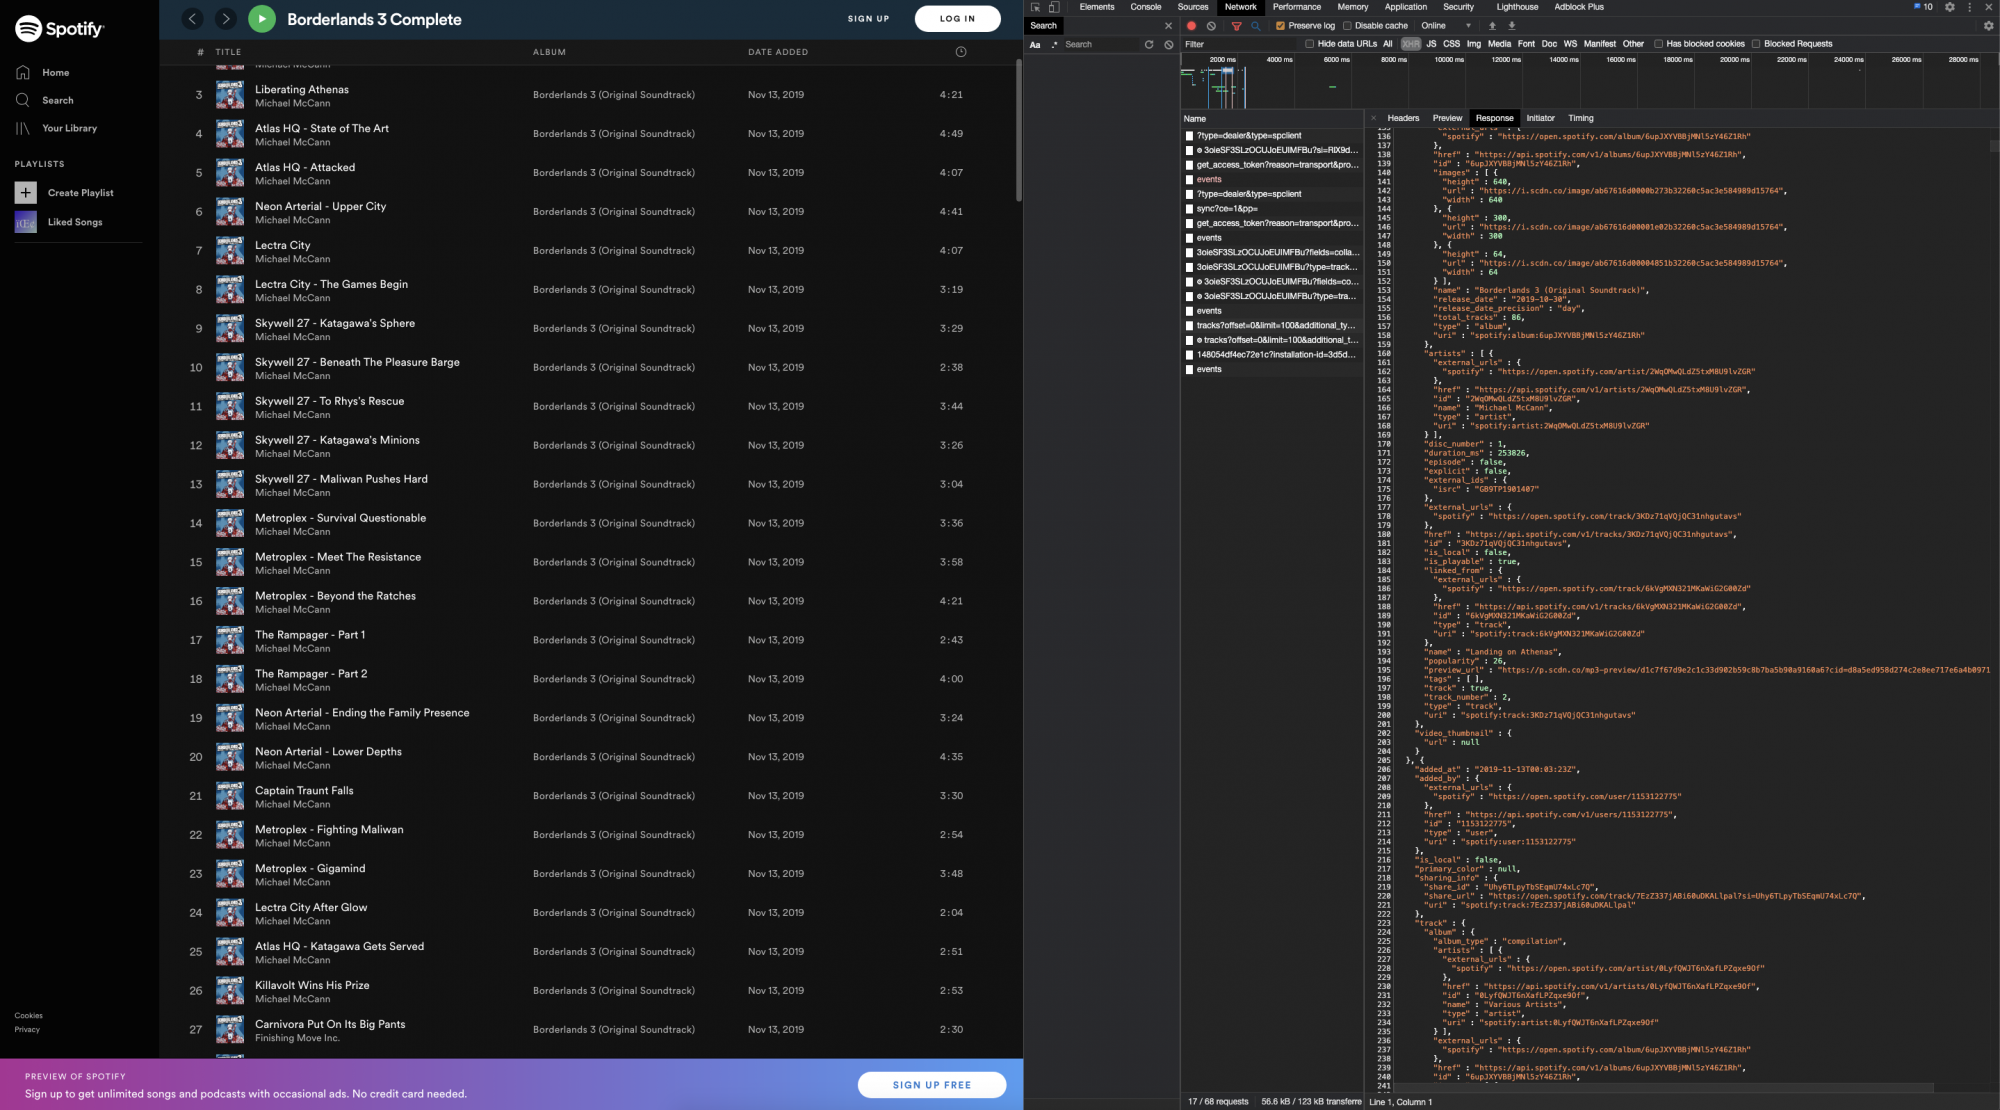Open the Adblock Plus tab
2000x1110 pixels.
click(1579, 7)
